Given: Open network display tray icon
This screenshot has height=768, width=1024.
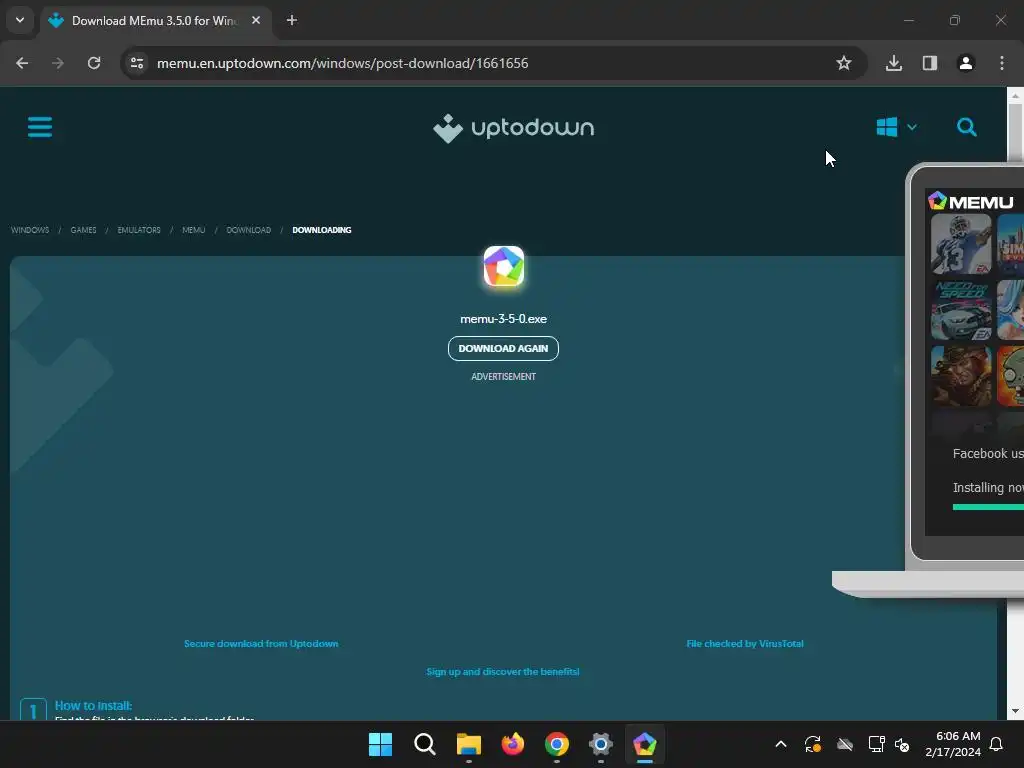Looking at the screenshot, I should tap(876, 744).
